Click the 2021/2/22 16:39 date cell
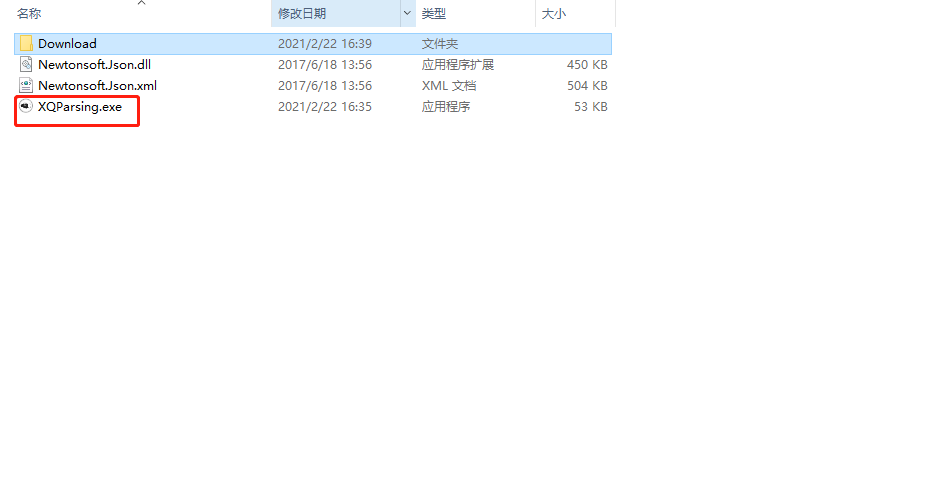937x494 pixels. point(324,44)
